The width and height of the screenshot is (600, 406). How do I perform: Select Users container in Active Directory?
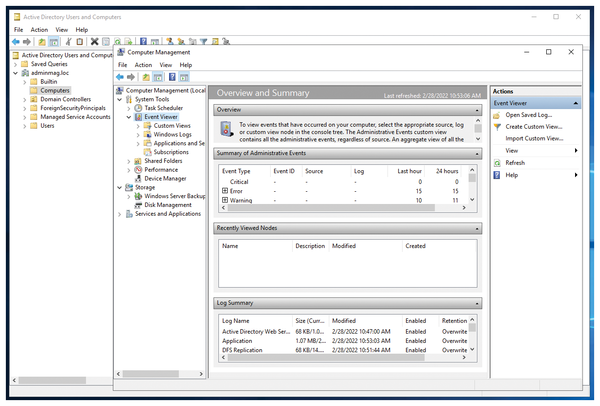tap(47, 126)
